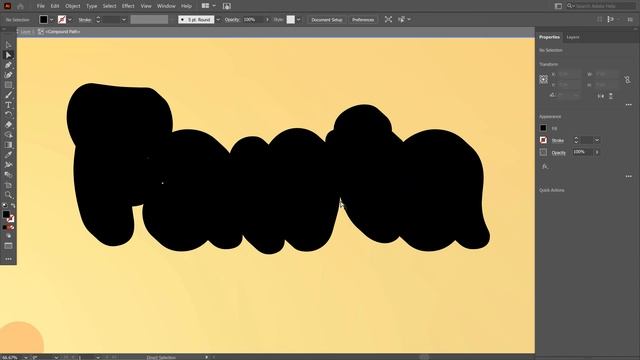The height and width of the screenshot is (360, 640).
Task: Select the Blend tool
Action: (x=8, y=164)
